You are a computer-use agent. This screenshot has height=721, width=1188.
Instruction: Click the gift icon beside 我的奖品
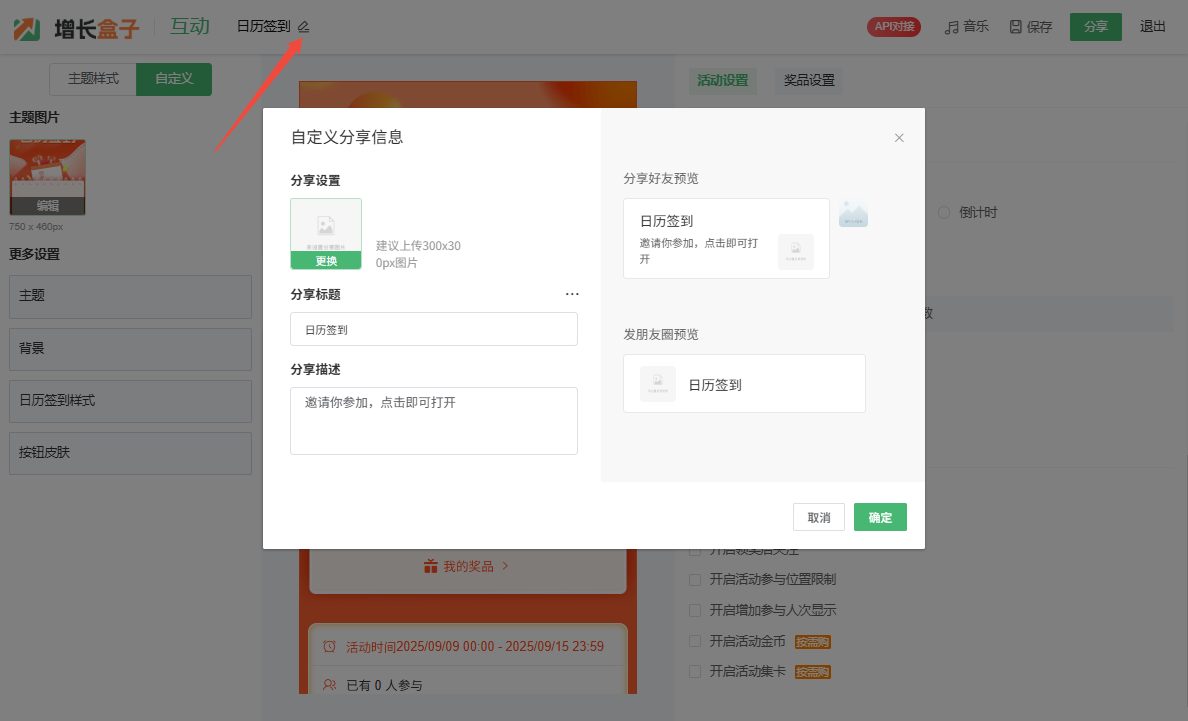click(x=430, y=566)
